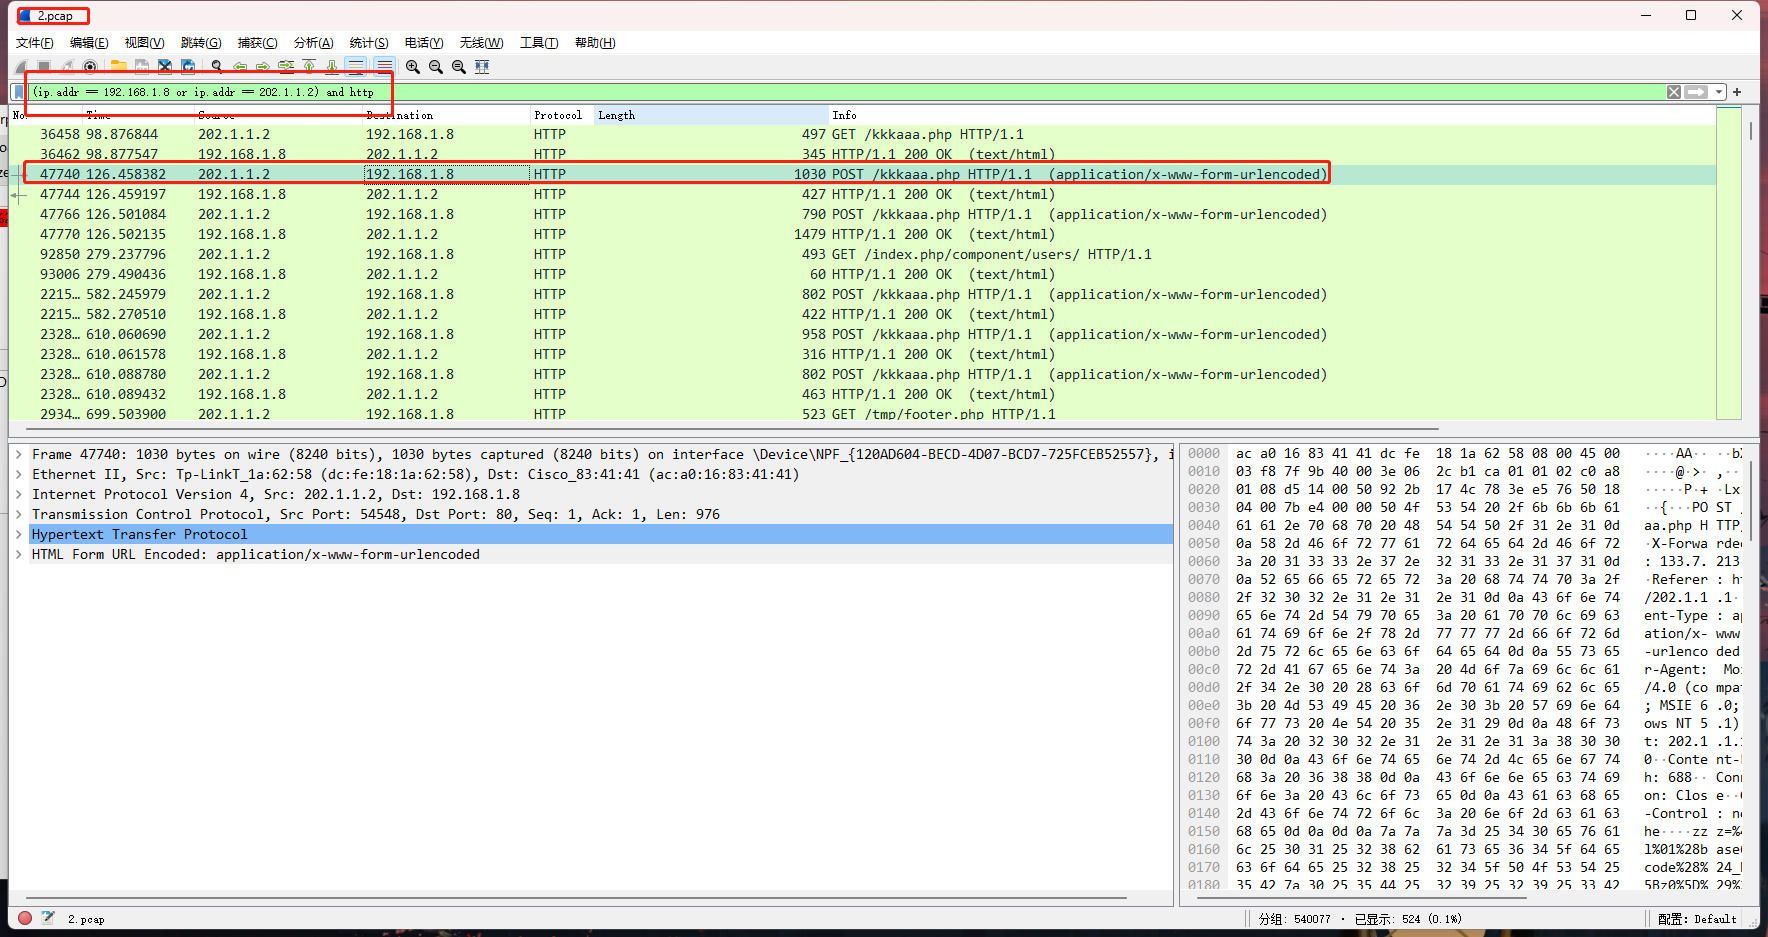Select packet 47766 POST /kkkaaa.php
The image size is (1768, 937).
pyautogui.click(x=862, y=214)
